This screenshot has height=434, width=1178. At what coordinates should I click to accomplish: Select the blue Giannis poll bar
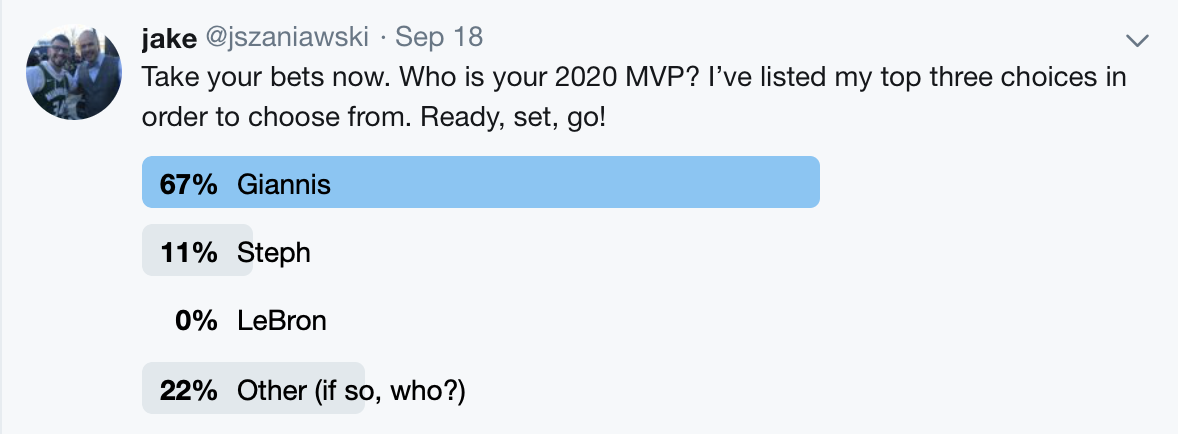pyautogui.click(x=481, y=182)
